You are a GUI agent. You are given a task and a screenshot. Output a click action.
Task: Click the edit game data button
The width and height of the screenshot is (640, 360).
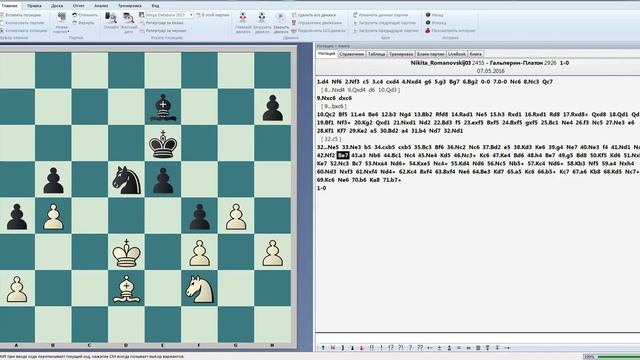[x=380, y=15]
